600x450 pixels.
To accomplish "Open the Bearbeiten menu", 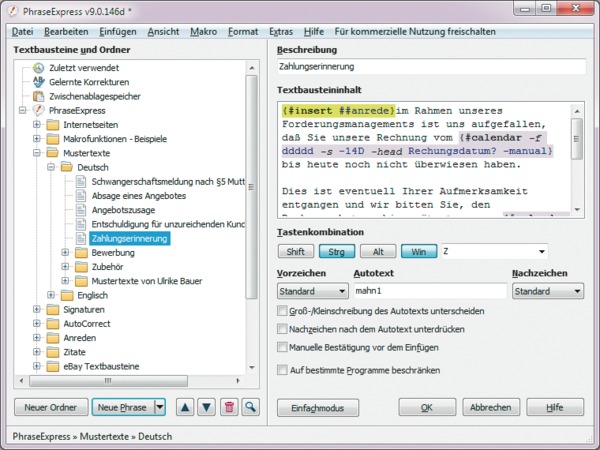I will [x=66, y=32].
